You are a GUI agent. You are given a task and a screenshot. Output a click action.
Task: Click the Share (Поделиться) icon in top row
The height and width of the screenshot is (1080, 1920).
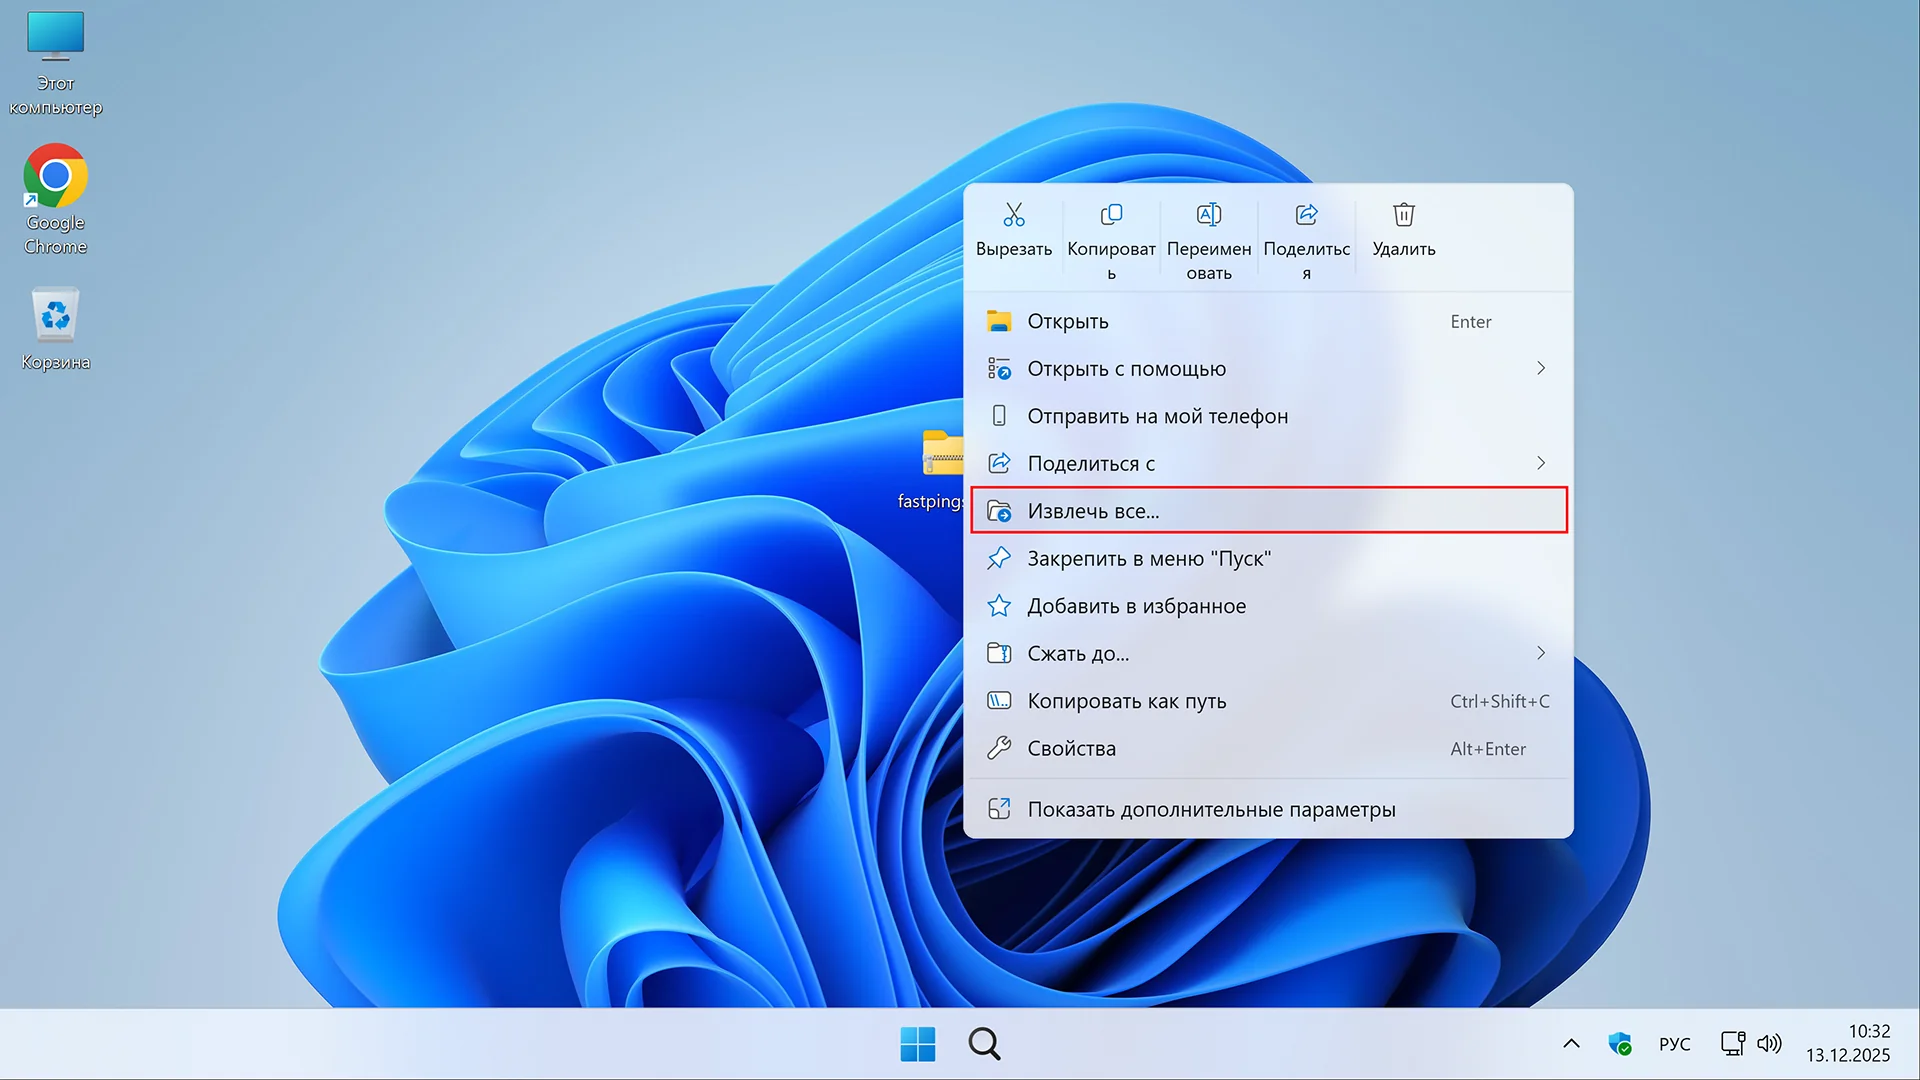[1306, 215]
